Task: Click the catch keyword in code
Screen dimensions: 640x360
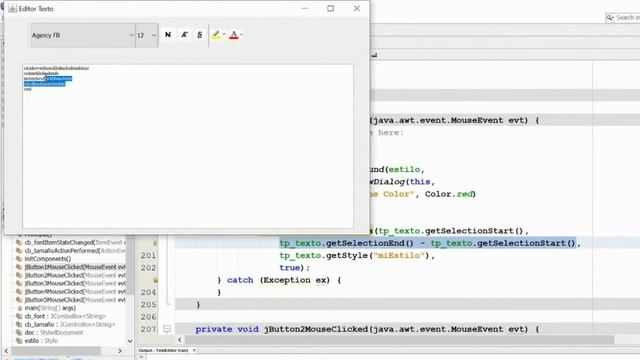Action: point(240,280)
